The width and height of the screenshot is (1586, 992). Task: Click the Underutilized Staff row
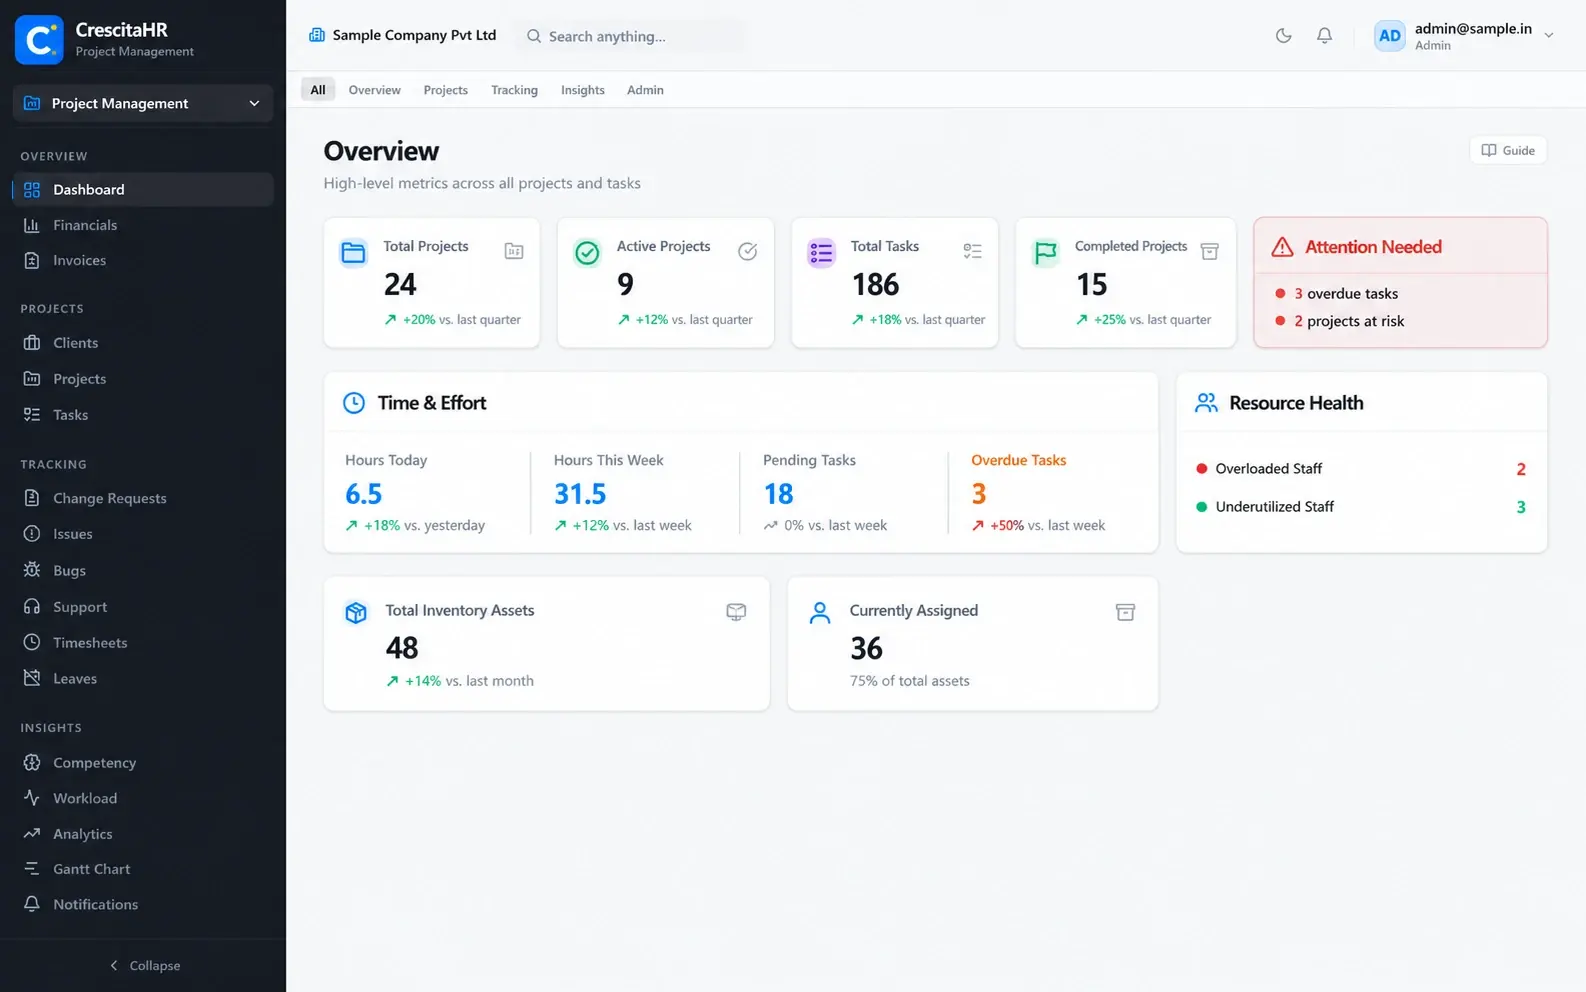click(1361, 507)
